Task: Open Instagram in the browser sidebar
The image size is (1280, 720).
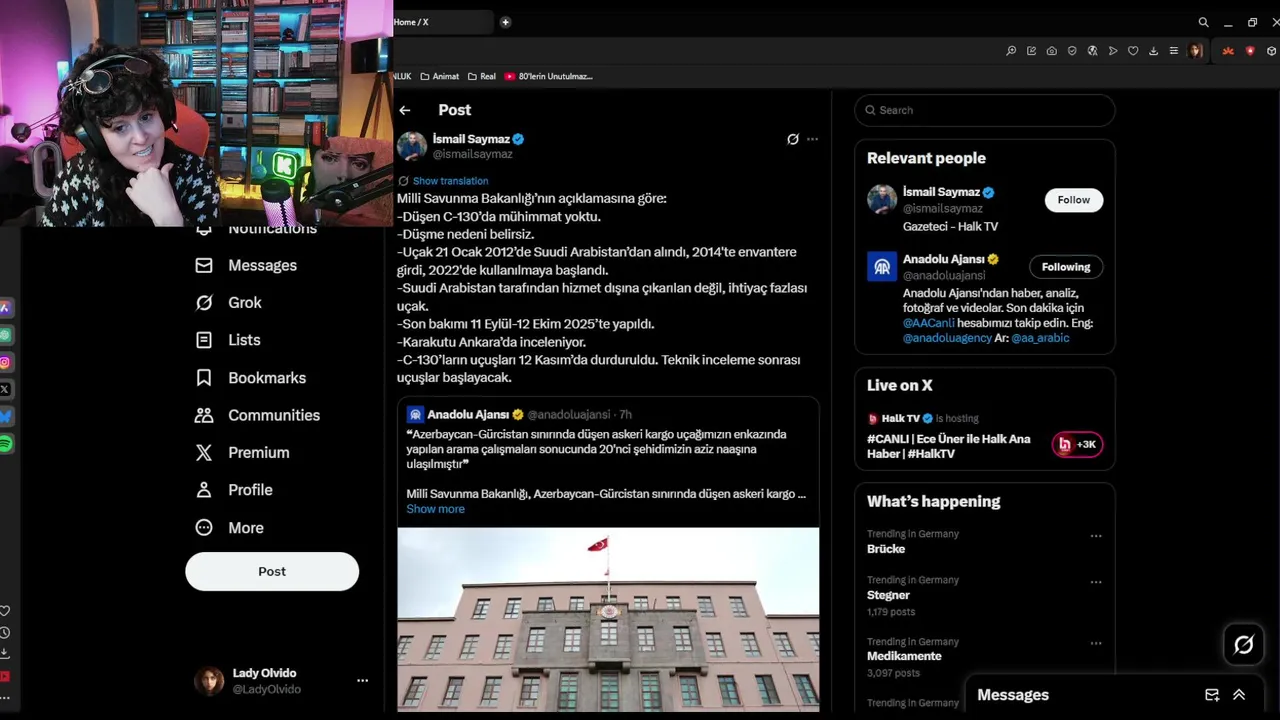Action: (x=5, y=362)
